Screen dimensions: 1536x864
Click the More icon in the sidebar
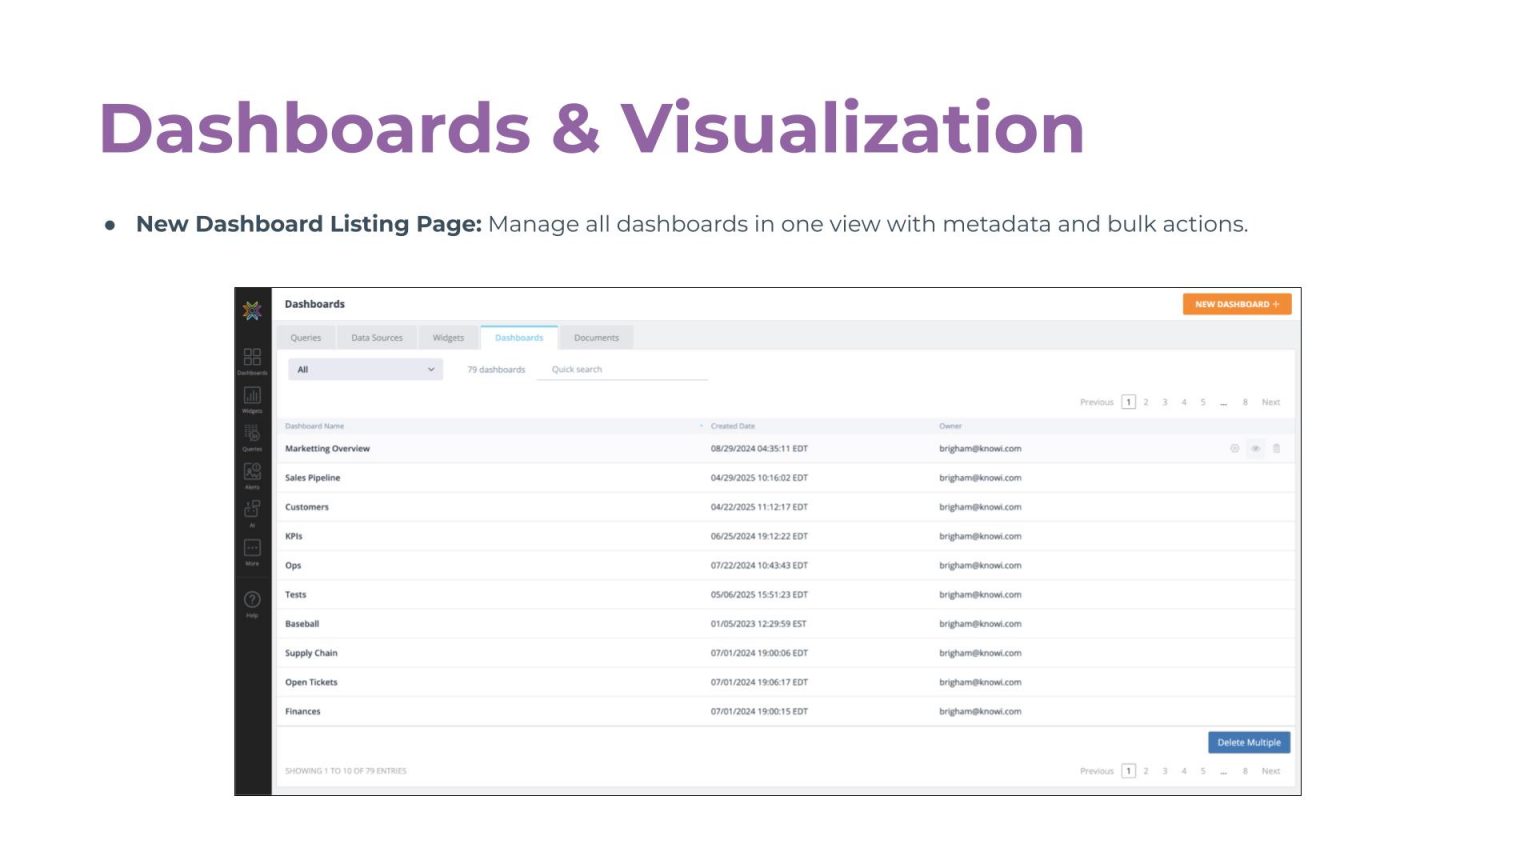pyautogui.click(x=252, y=549)
